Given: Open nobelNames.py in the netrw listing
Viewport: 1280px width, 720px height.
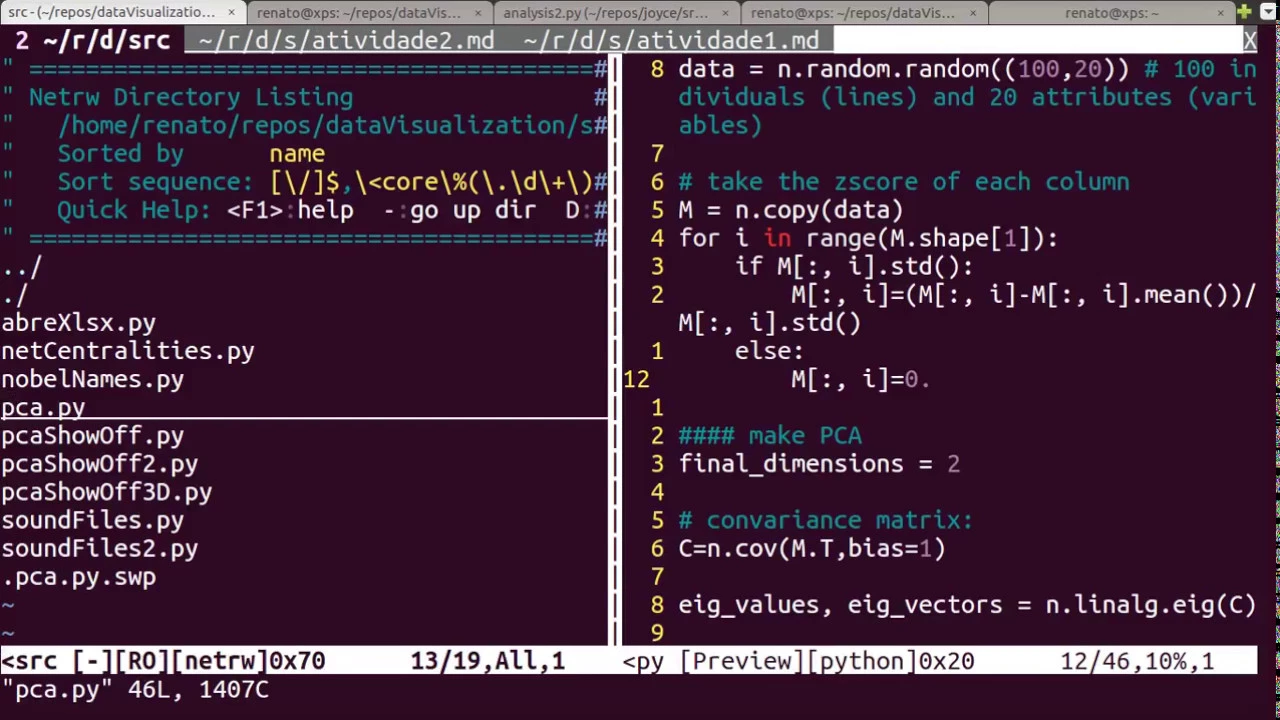Looking at the screenshot, I should click(x=92, y=379).
